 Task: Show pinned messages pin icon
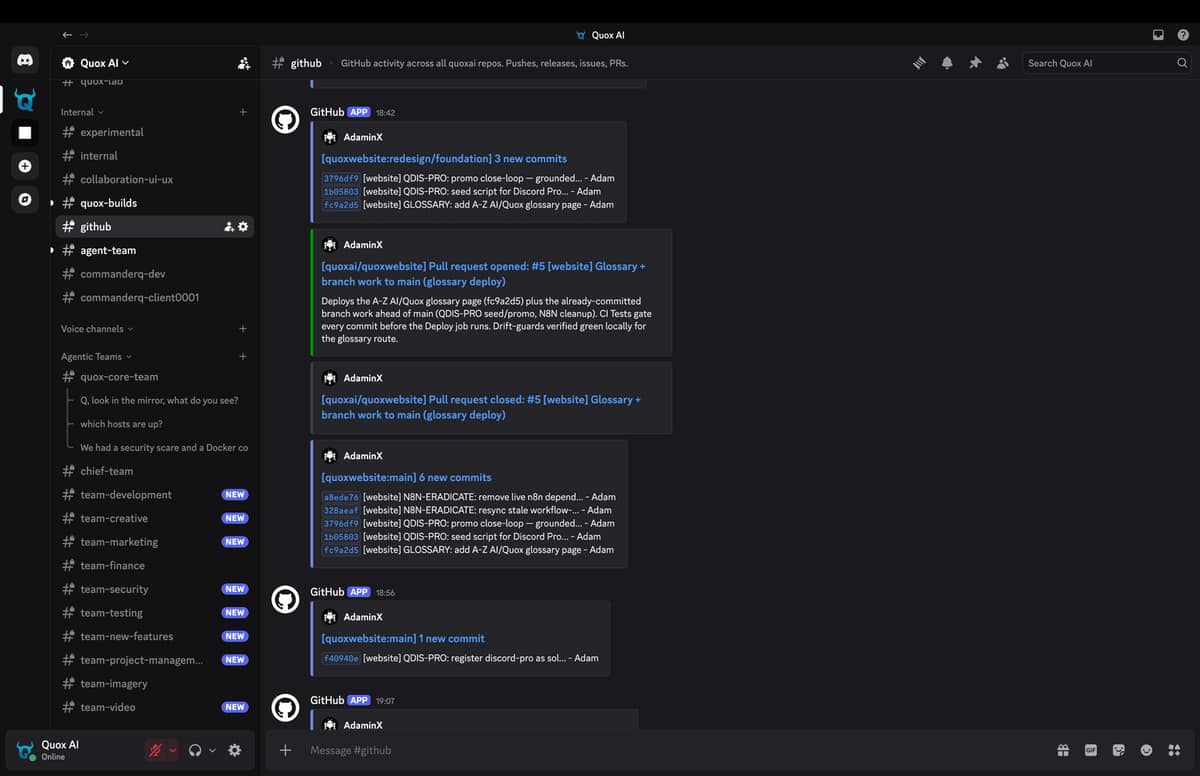pyautogui.click(x=975, y=63)
